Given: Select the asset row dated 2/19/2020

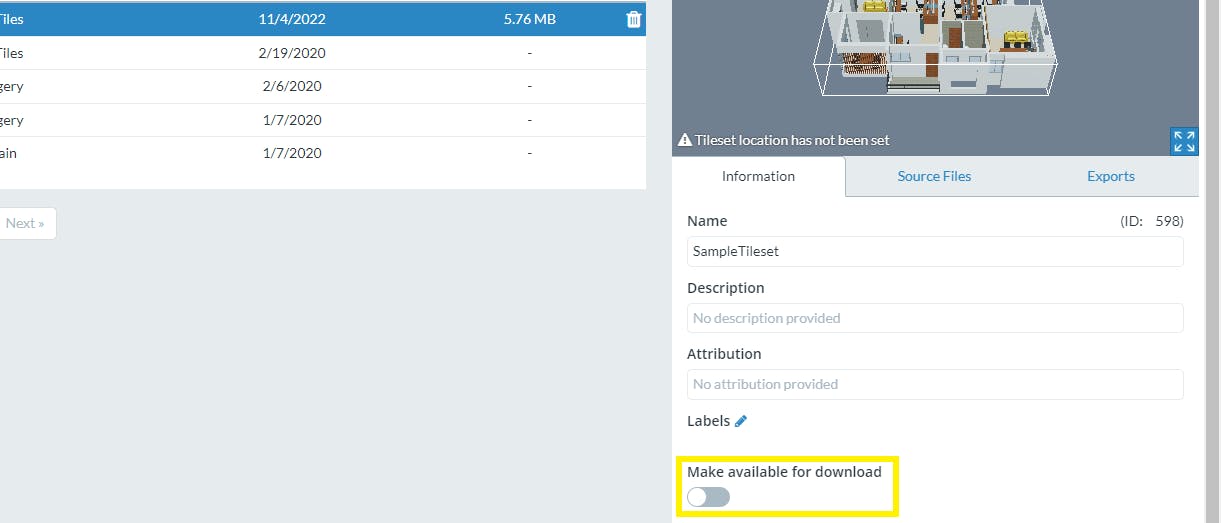Looking at the screenshot, I should tap(292, 53).
